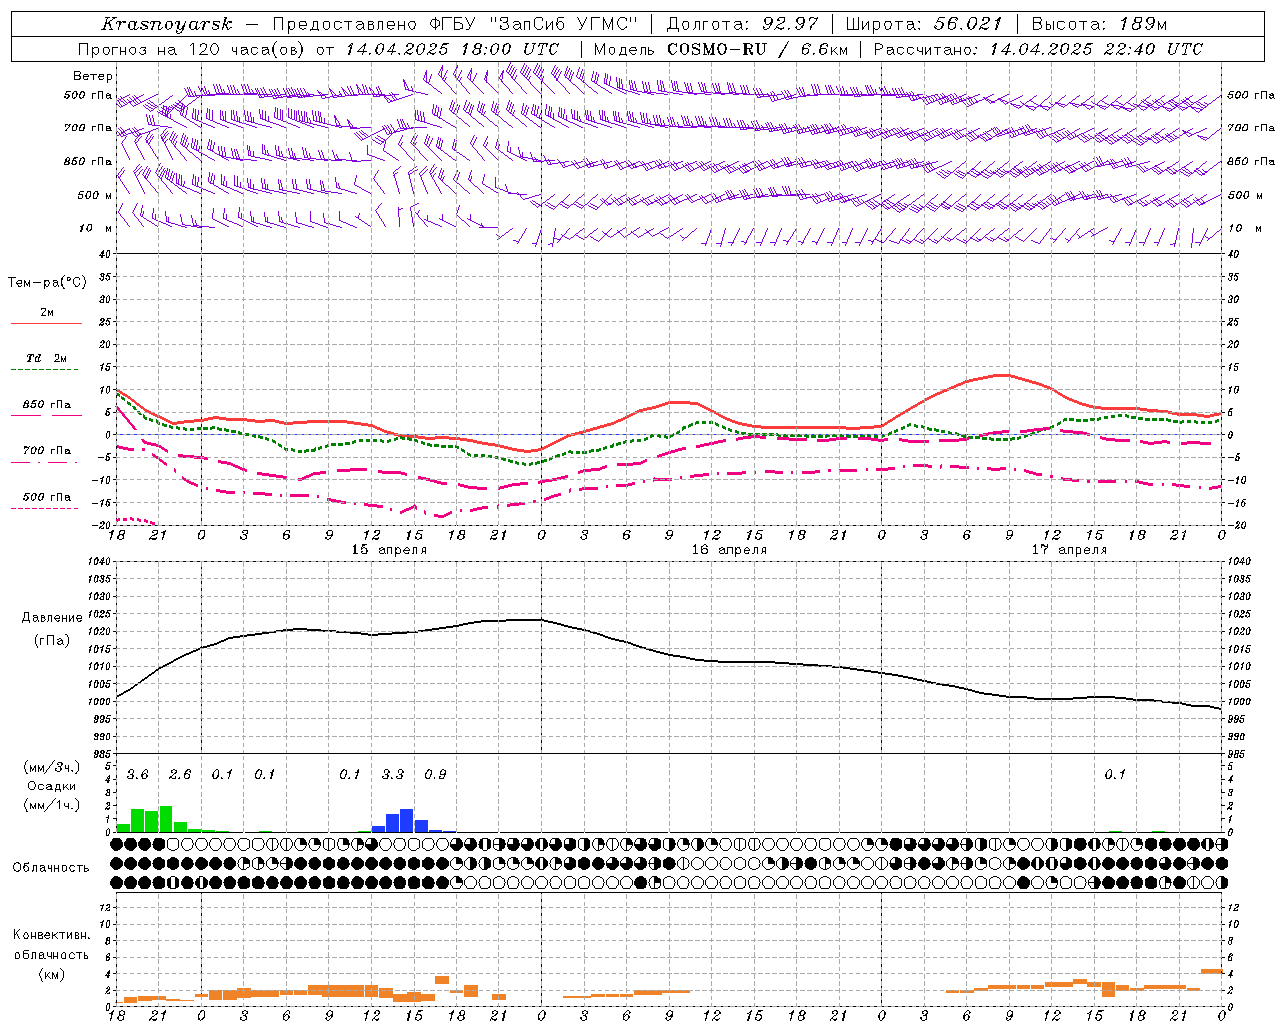Select the 3.3 precipitation value

click(393, 775)
